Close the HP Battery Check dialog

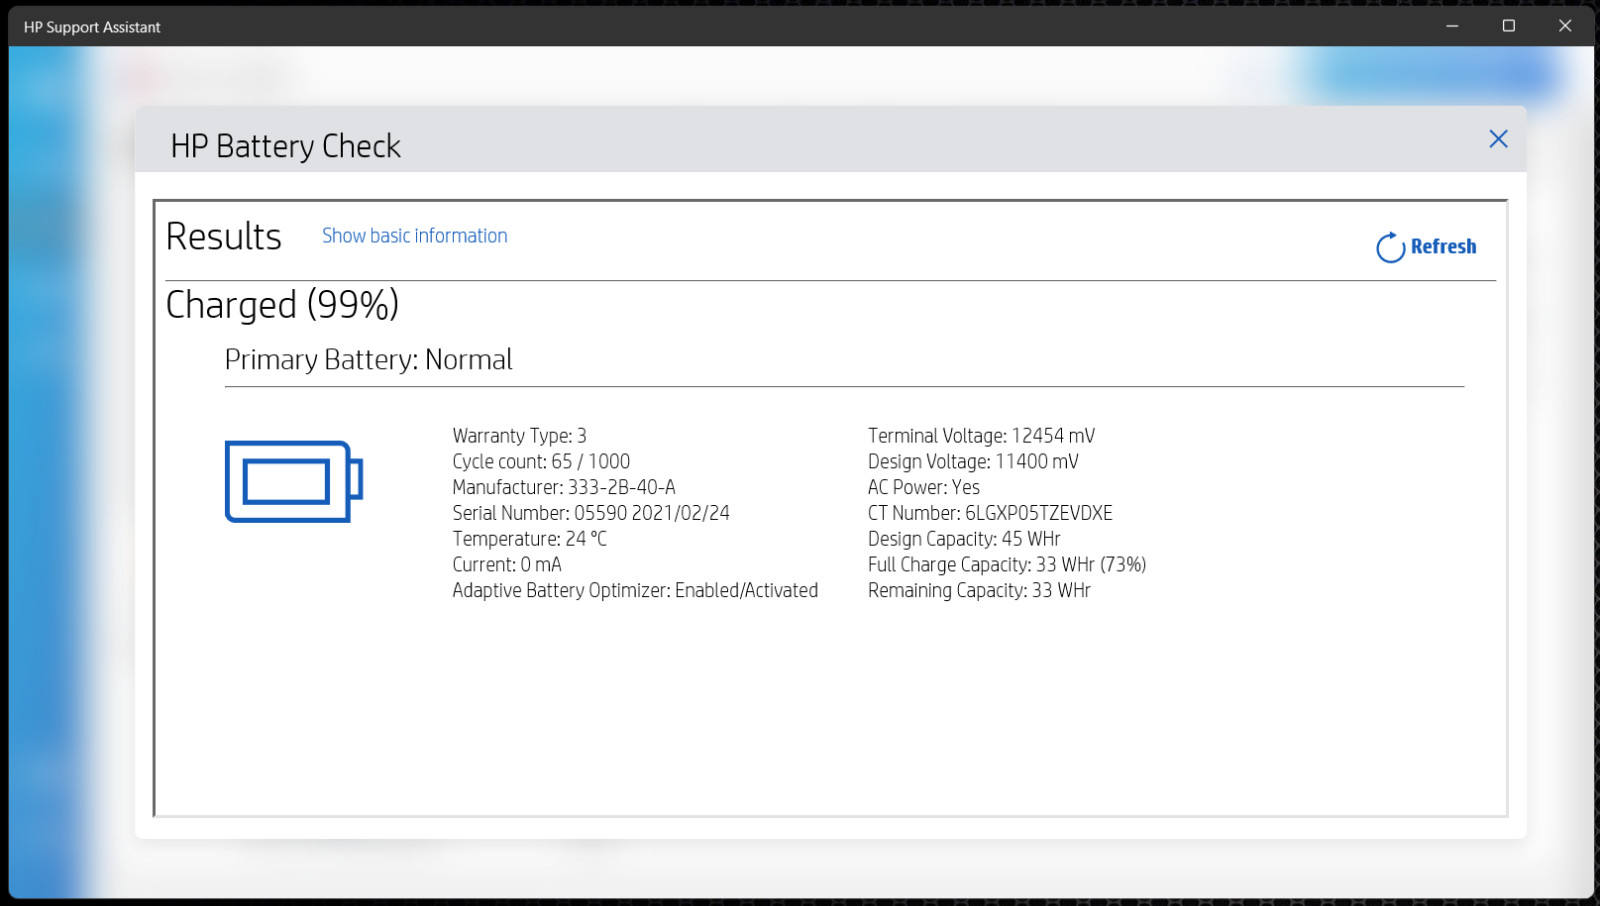tap(1498, 139)
